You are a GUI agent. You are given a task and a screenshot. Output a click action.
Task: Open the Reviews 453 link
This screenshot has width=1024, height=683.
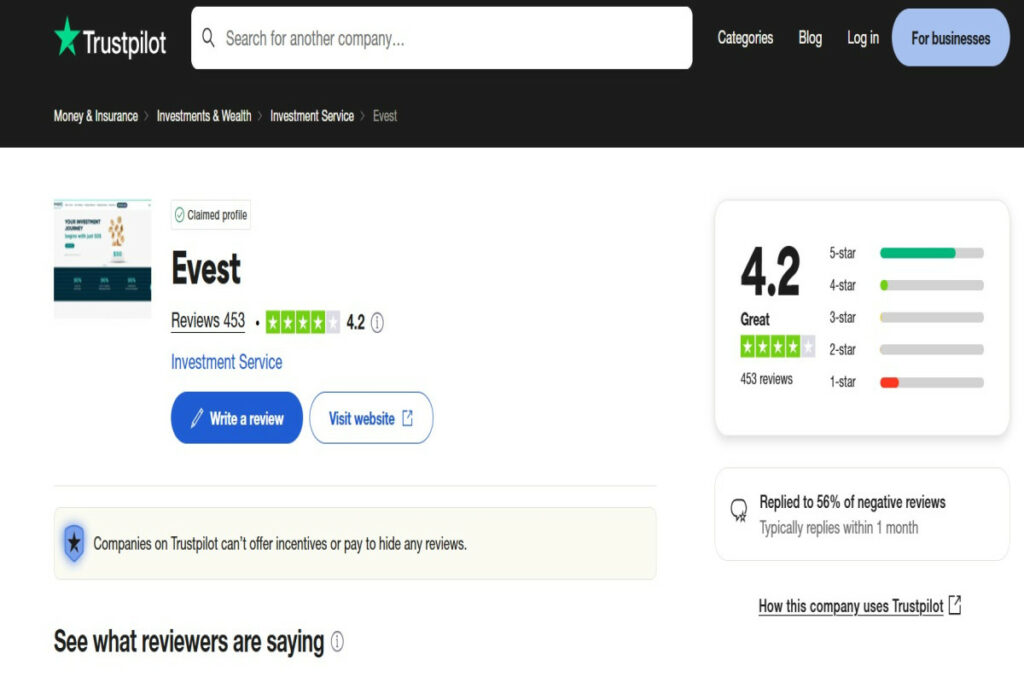pyautogui.click(x=208, y=321)
